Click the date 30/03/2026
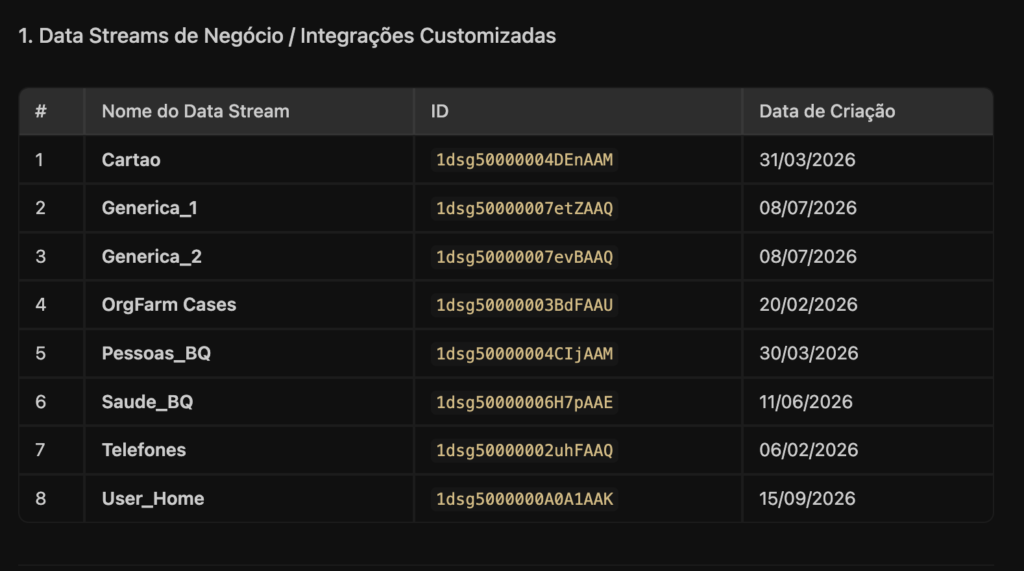1024x571 pixels. tap(808, 353)
